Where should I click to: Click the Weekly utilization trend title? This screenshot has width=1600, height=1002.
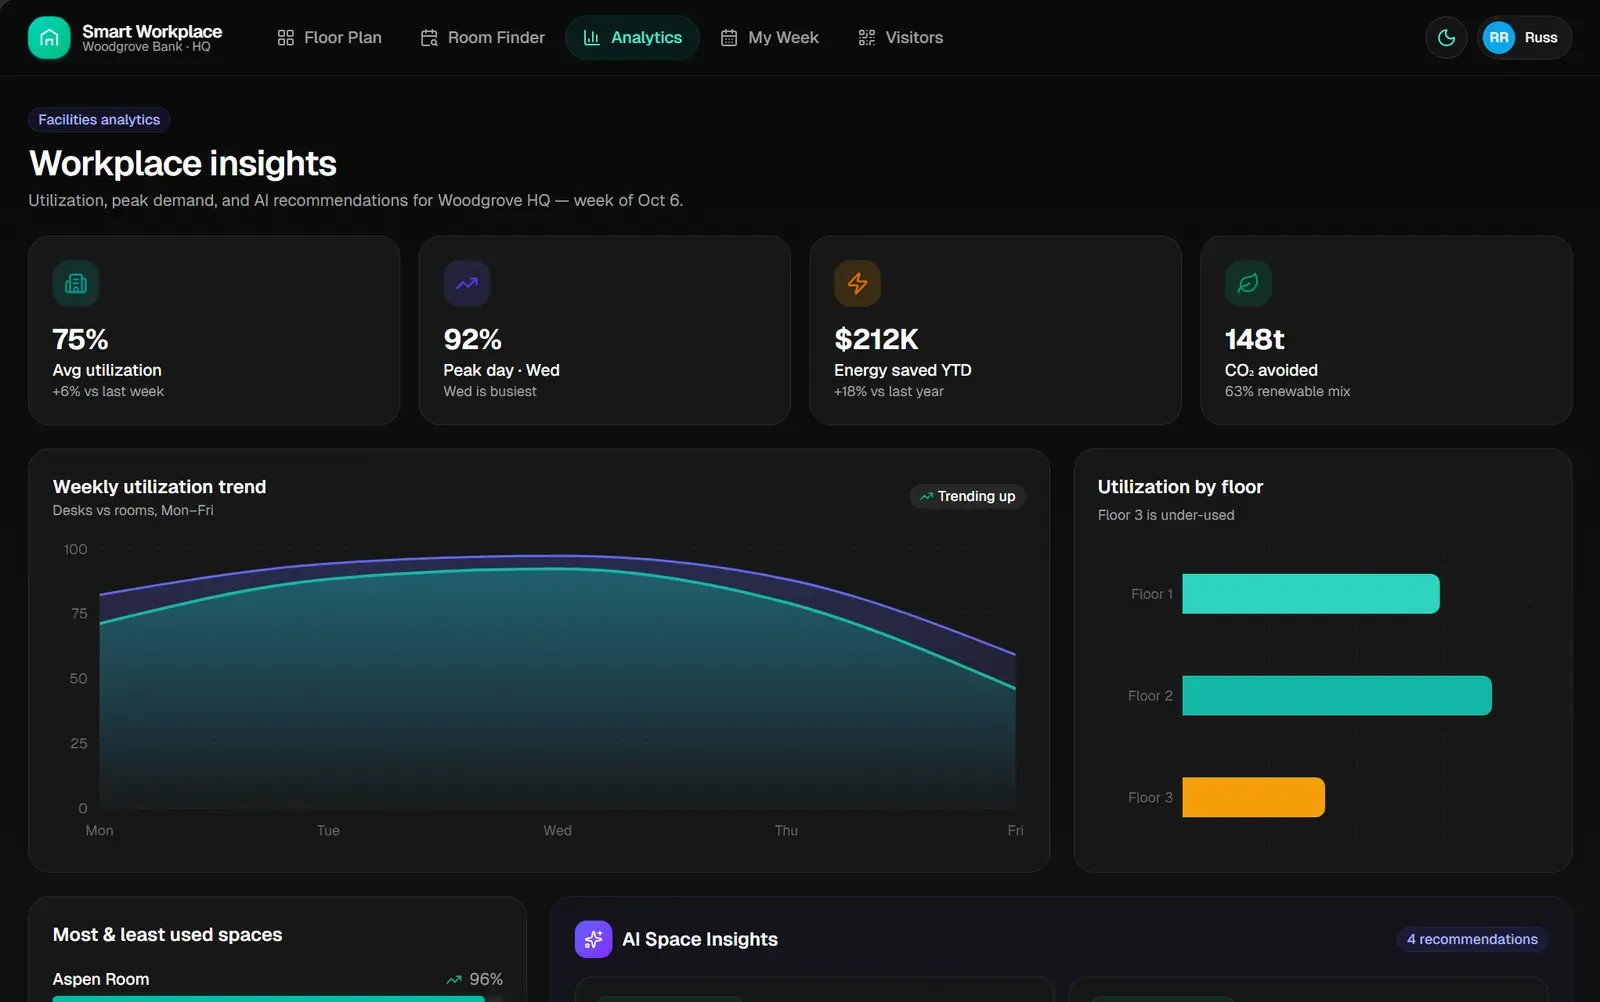pyautogui.click(x=160, y=487)
